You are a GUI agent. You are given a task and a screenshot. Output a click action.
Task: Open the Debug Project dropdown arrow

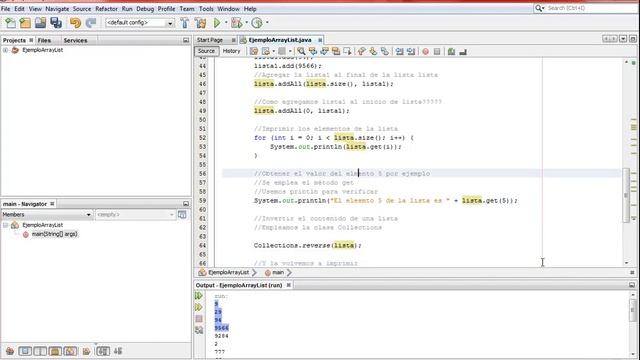point(247,23)
